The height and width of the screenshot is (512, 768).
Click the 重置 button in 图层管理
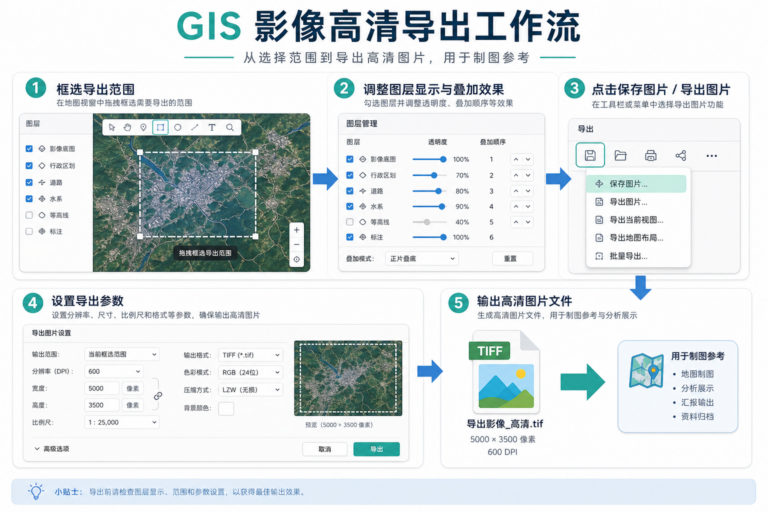tap(510, 259)
